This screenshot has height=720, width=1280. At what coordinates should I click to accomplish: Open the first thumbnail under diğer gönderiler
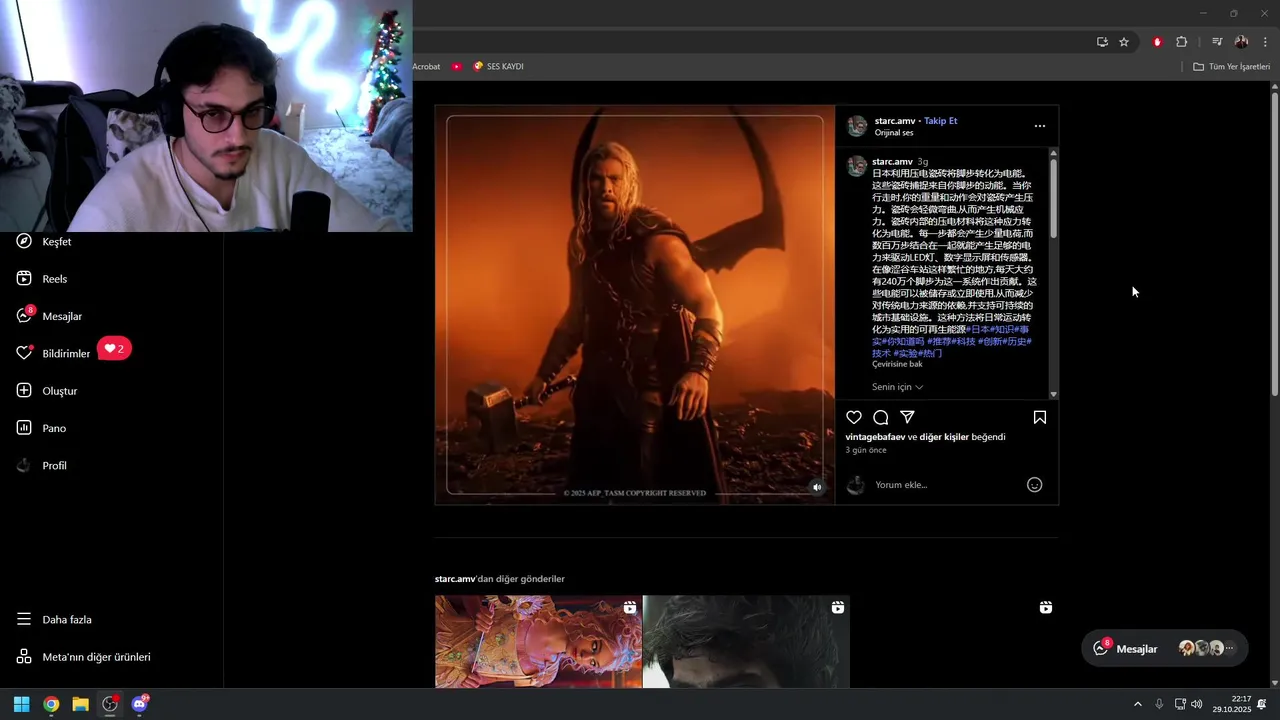coord(538,642)
